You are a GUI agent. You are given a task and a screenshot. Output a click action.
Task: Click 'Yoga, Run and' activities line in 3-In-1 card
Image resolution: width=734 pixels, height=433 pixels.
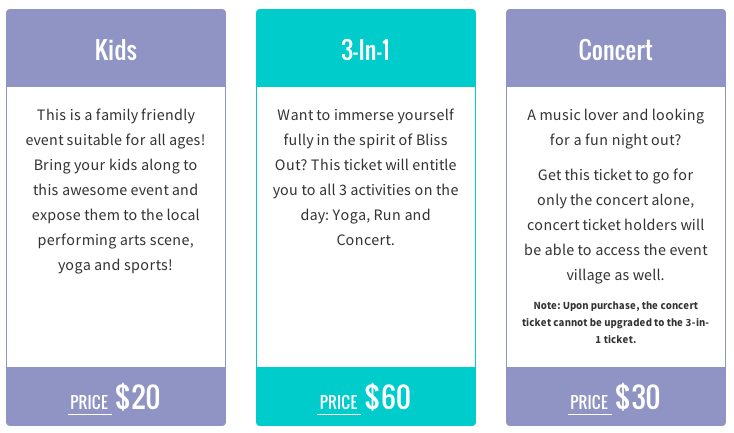coord(365,214)
